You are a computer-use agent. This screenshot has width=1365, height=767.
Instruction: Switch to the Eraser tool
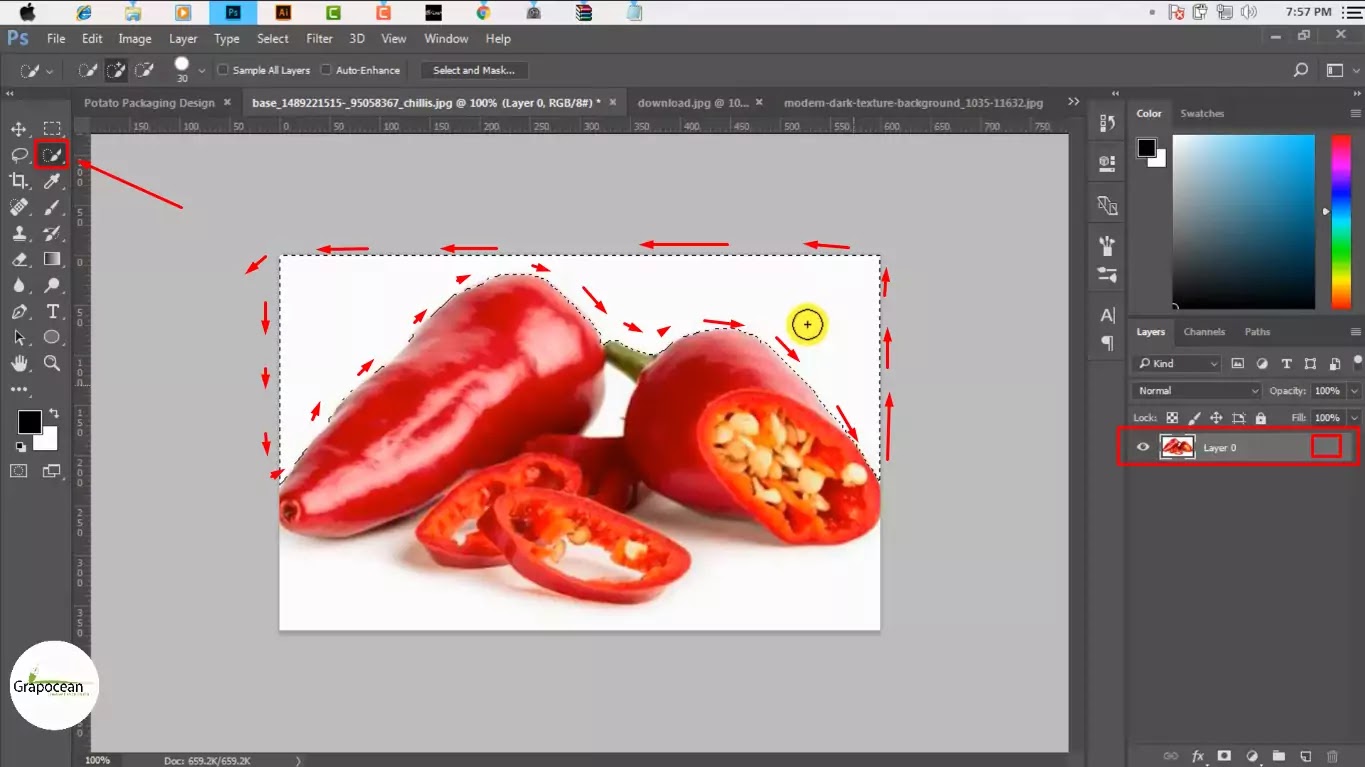click(17, 259)
